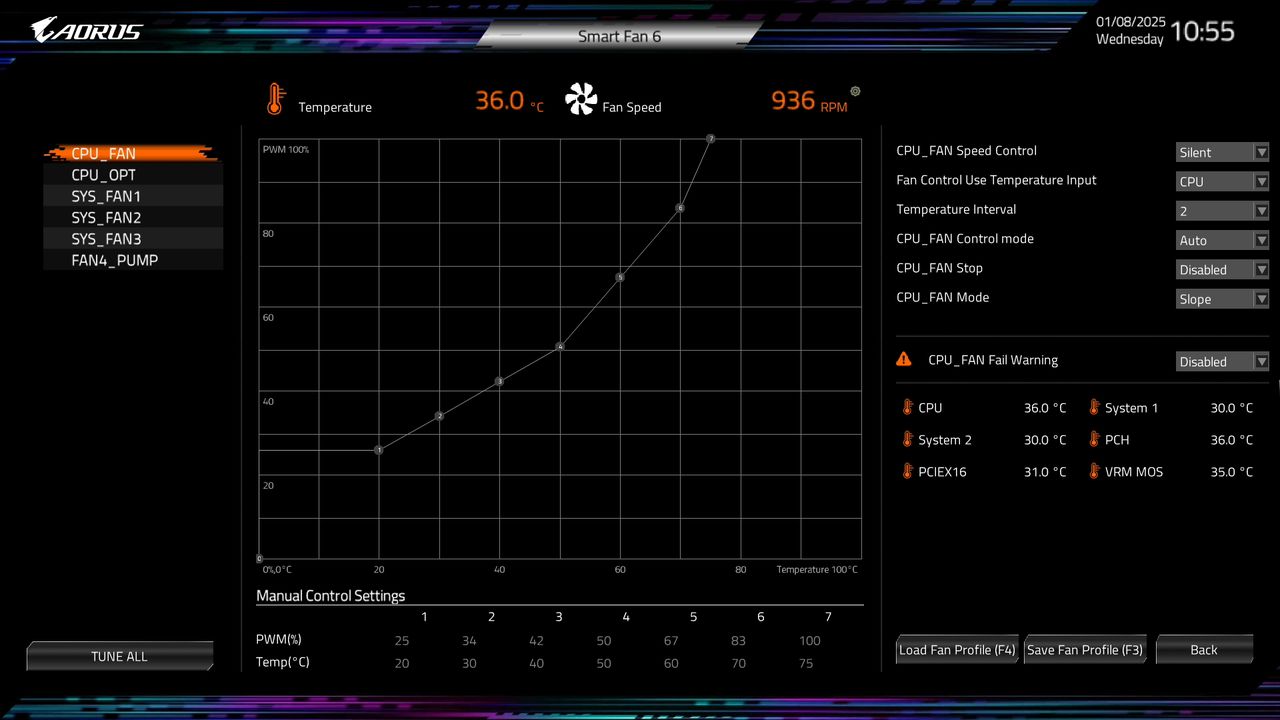1280x720 pixels.
Task: Click the CPU_FAN Fail Warning triangle icon
Action: [x=904, y=359]
